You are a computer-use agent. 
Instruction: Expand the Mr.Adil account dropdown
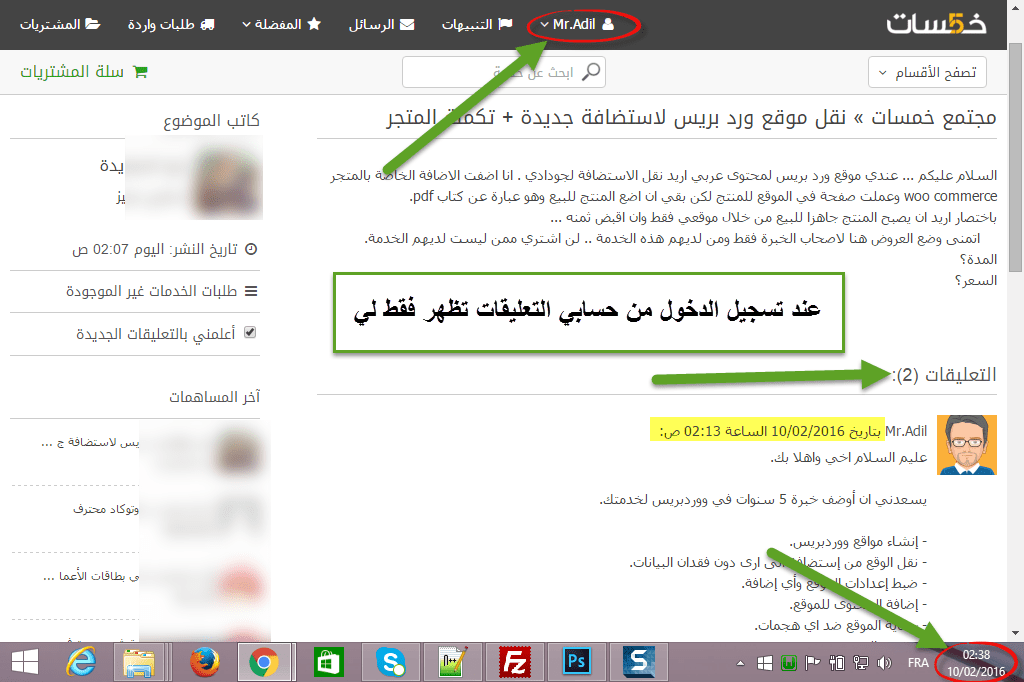click(x=576, y=23)
